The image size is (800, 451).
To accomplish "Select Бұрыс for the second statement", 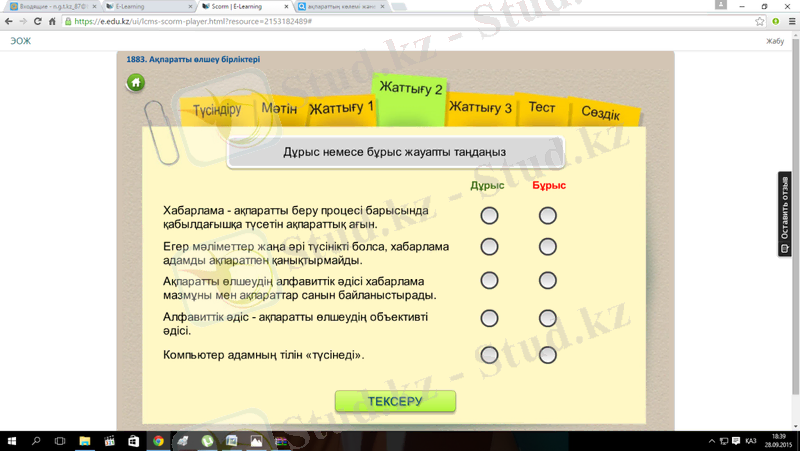I will (x=547, y=246).
